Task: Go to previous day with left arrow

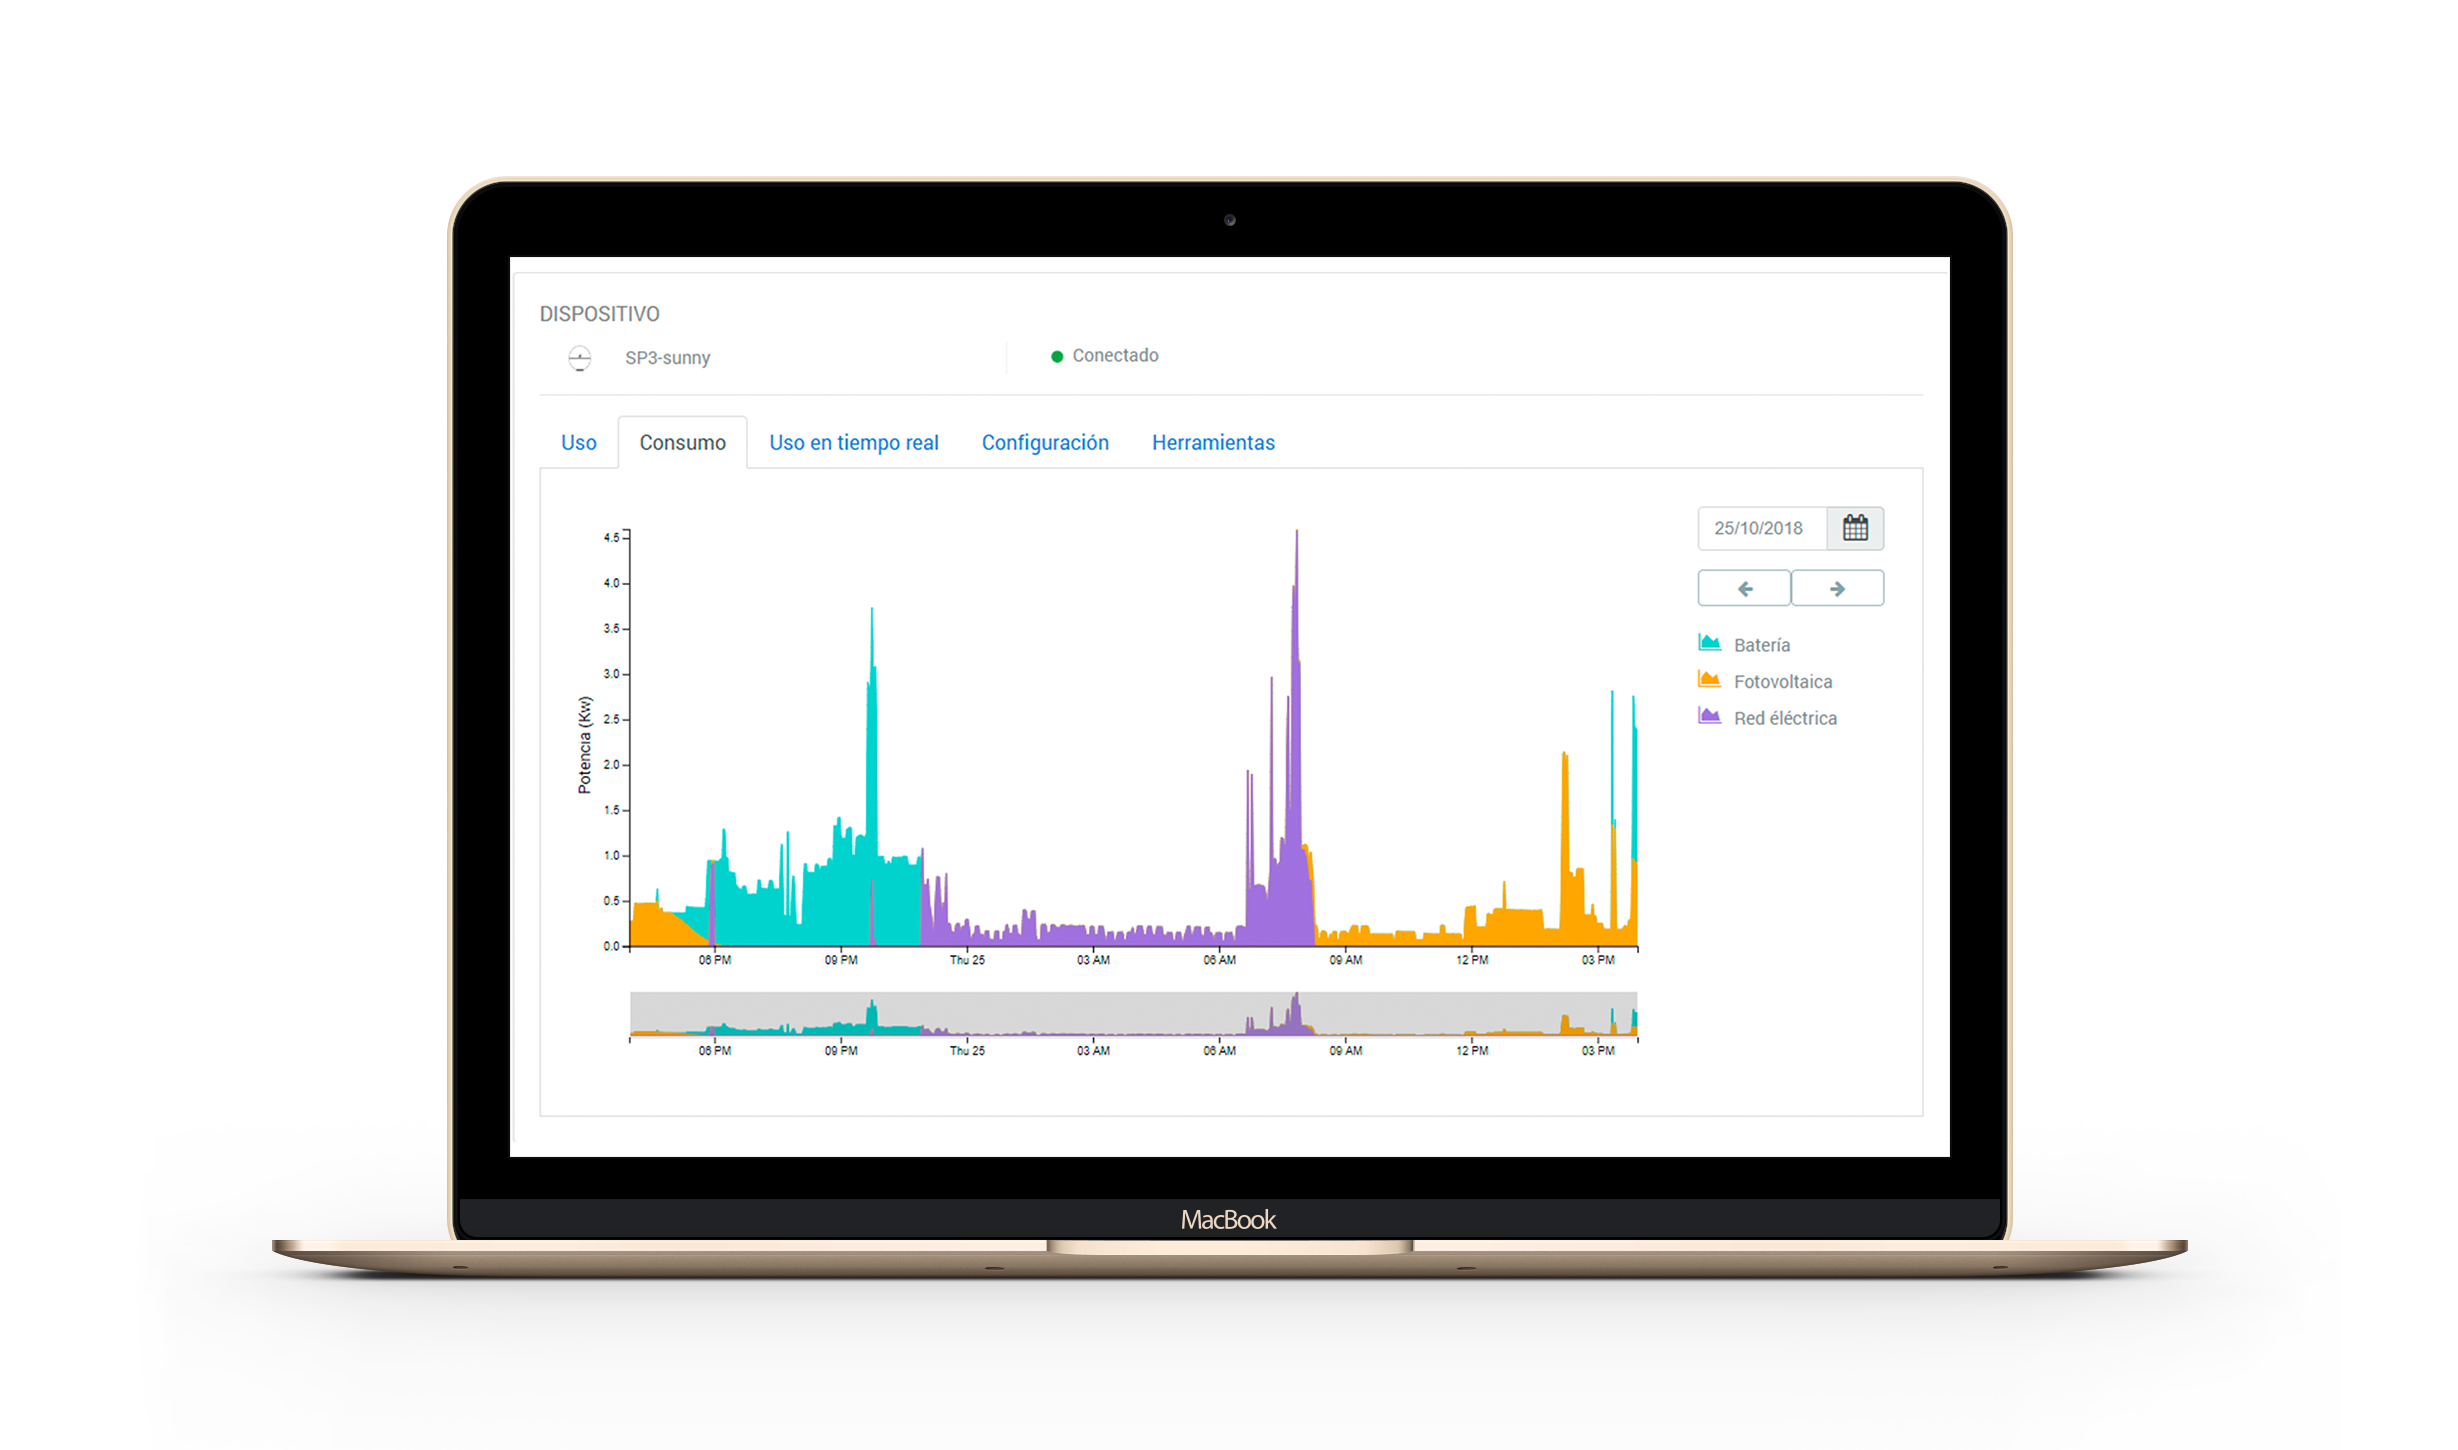Action: coord(1744,588)
